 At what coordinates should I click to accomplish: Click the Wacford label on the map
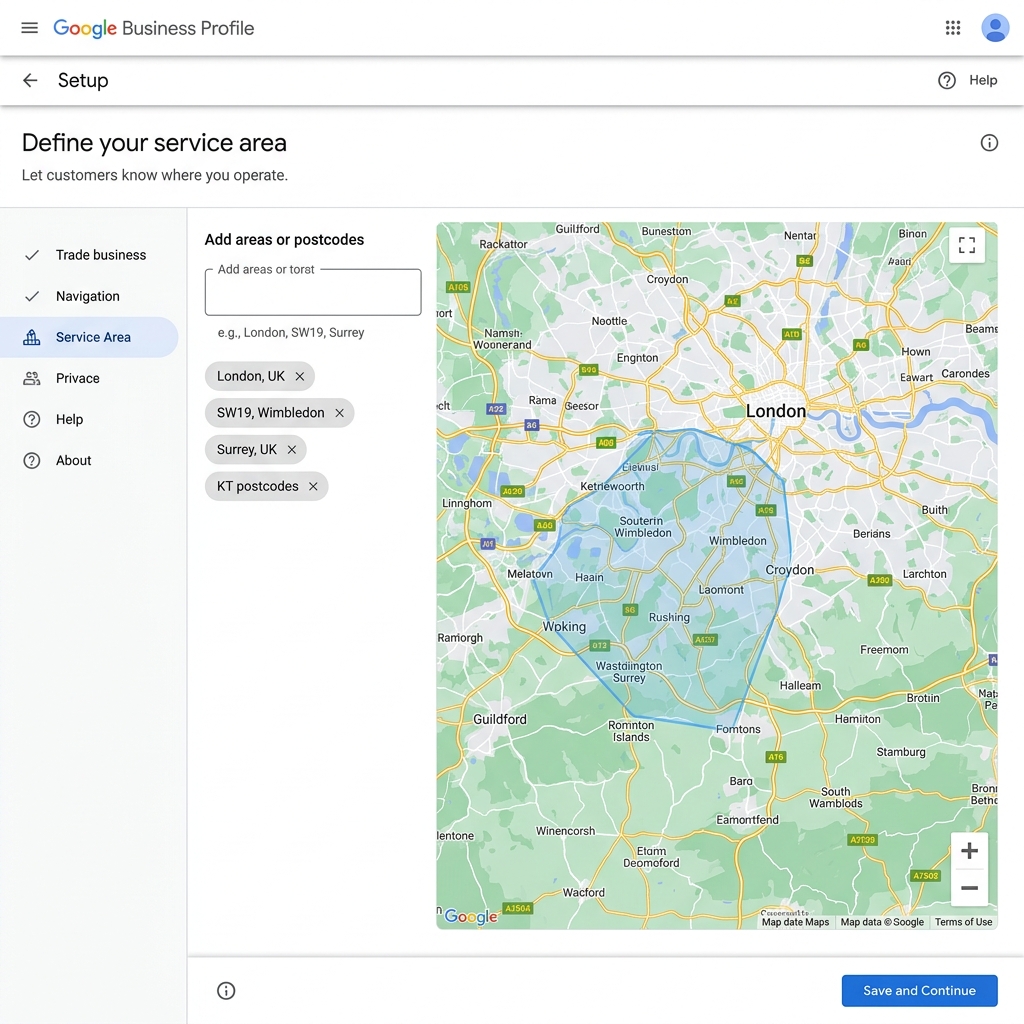pyautogui.click(x=584, y=893)
